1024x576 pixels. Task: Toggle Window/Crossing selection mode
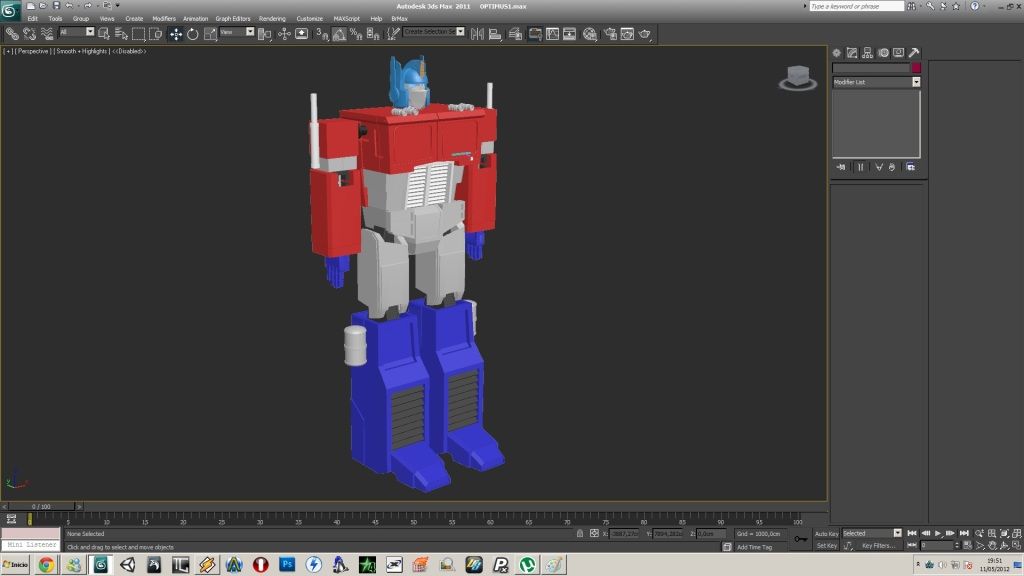point(155,34)
